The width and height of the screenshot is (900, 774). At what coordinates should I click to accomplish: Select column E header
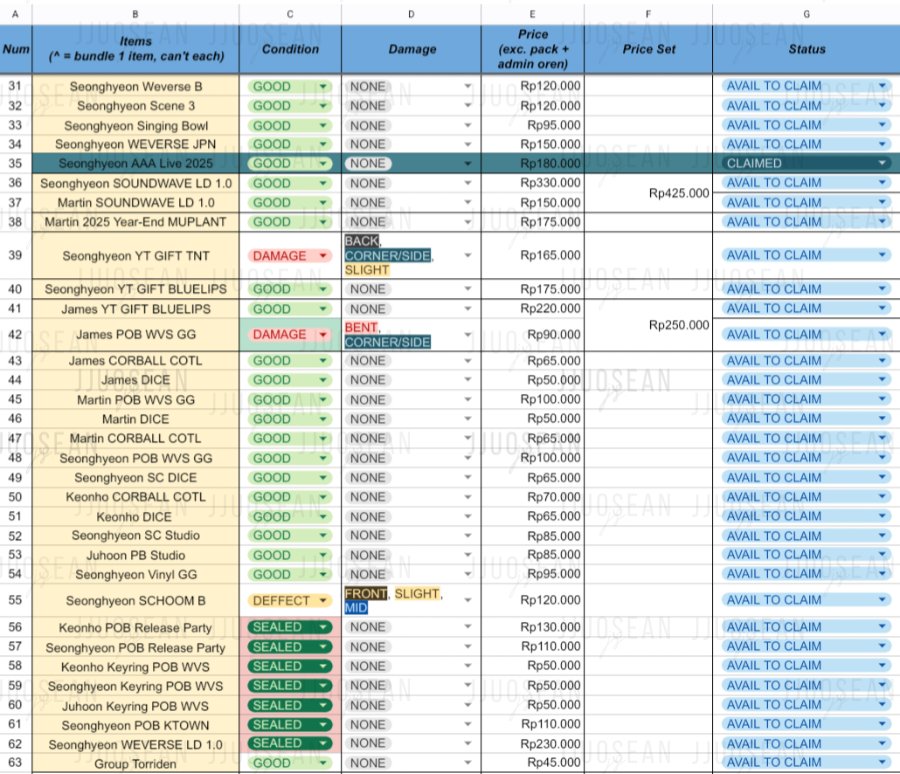(x=533, y=14)
